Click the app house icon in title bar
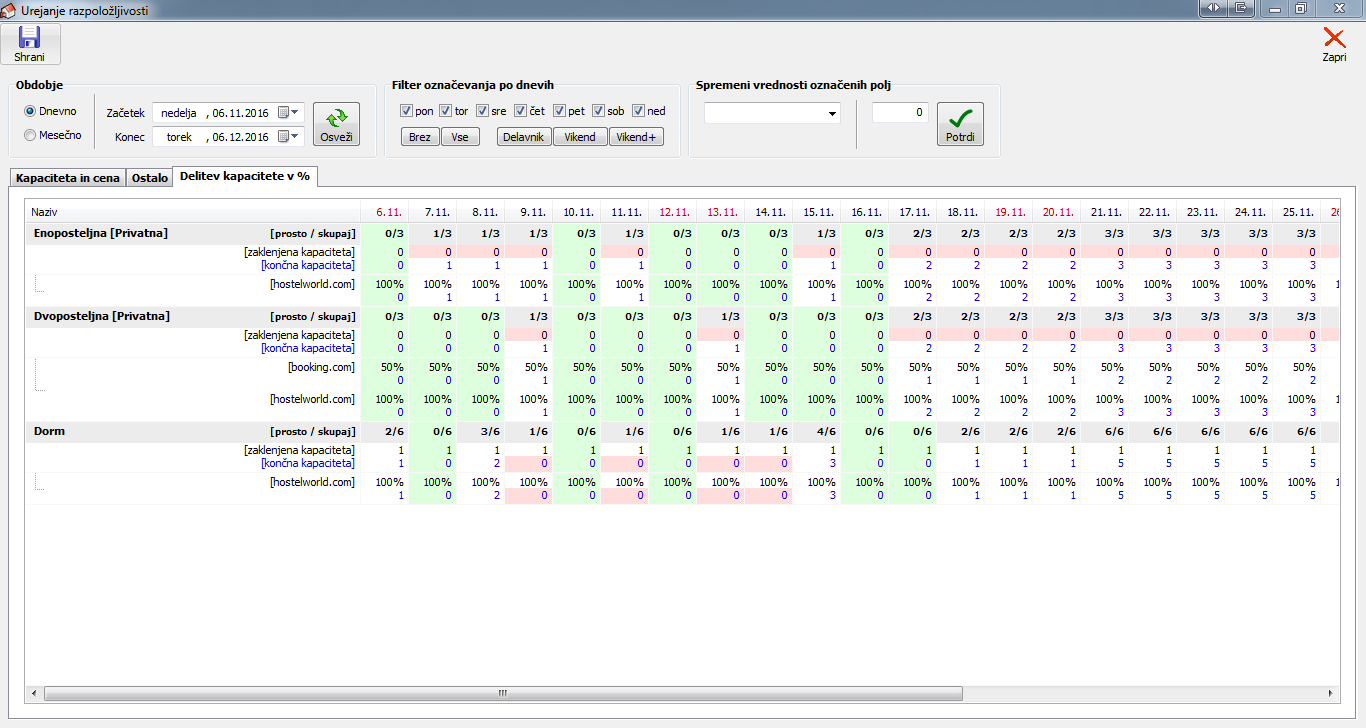 [10, 9]
